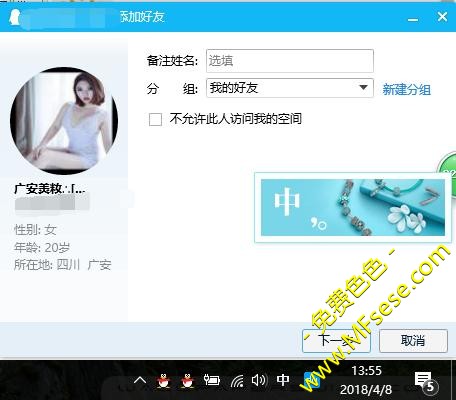Toggle the 中 input method indicator
Screen dimensions: 456x400
coord(283,380)
